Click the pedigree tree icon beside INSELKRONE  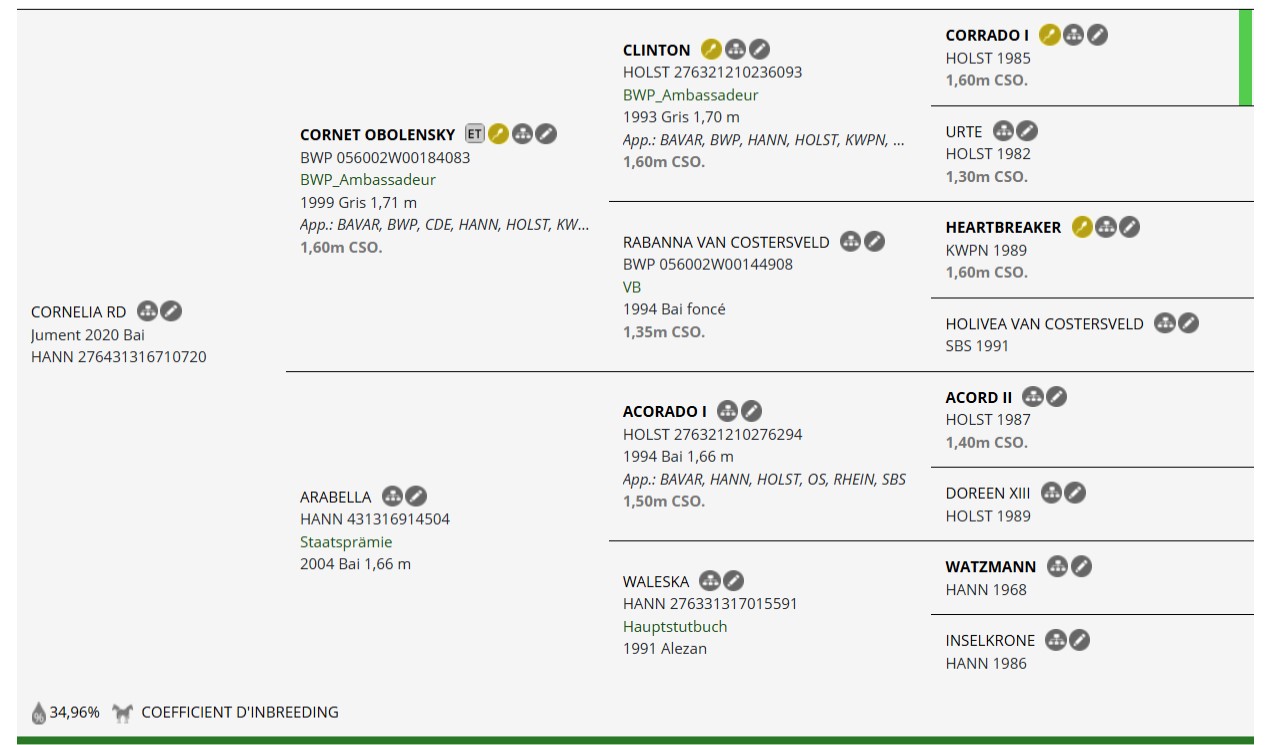[1055, 640]
